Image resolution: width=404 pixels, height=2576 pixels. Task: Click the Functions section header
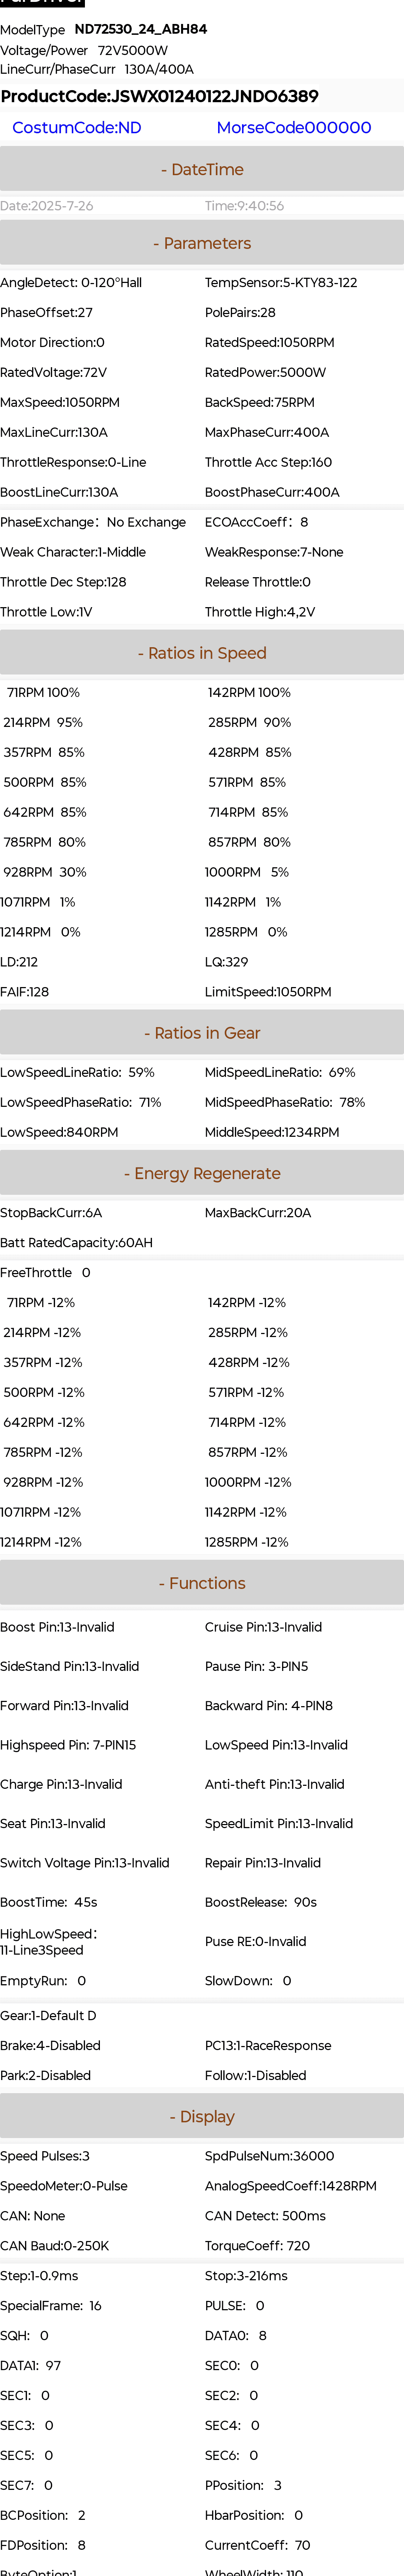(x=202, y=1583)
